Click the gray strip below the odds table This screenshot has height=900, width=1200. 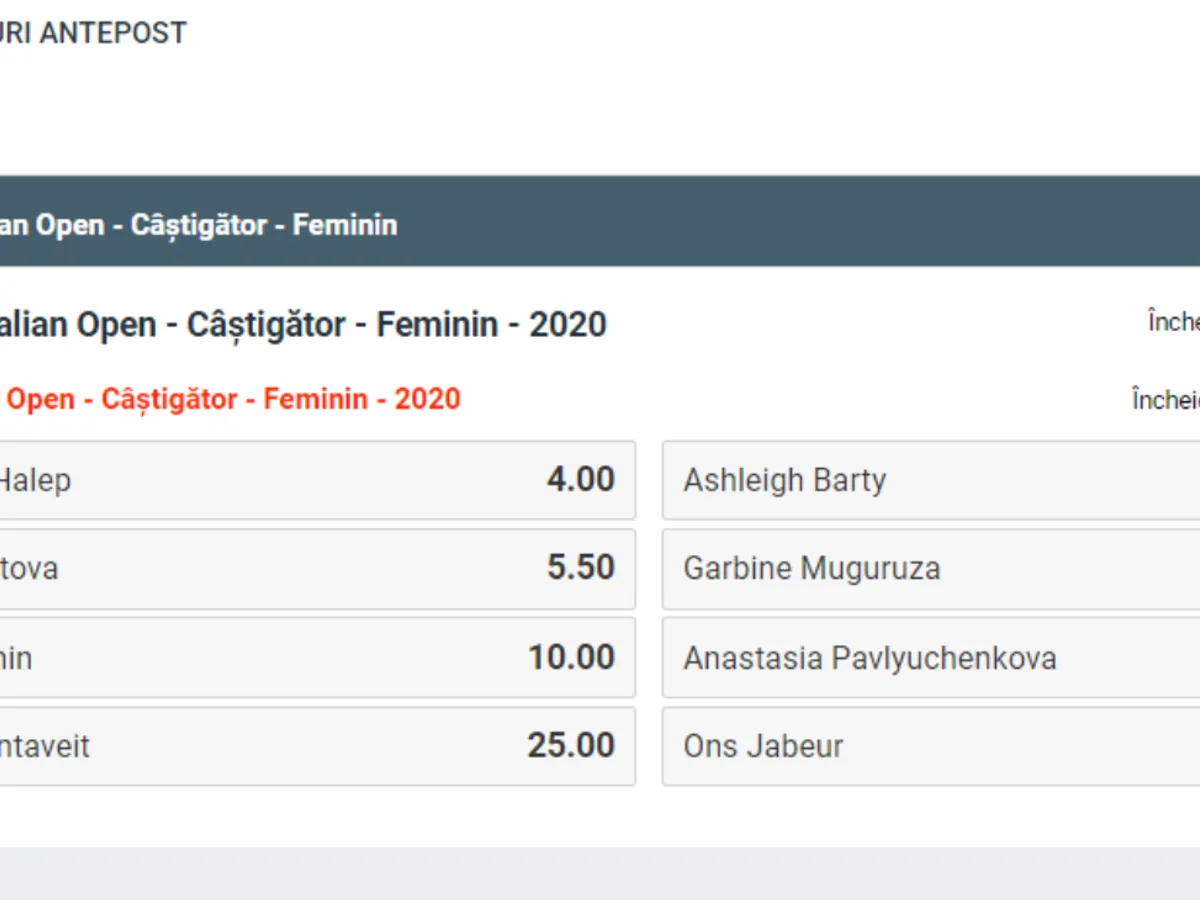coord(600,873)
